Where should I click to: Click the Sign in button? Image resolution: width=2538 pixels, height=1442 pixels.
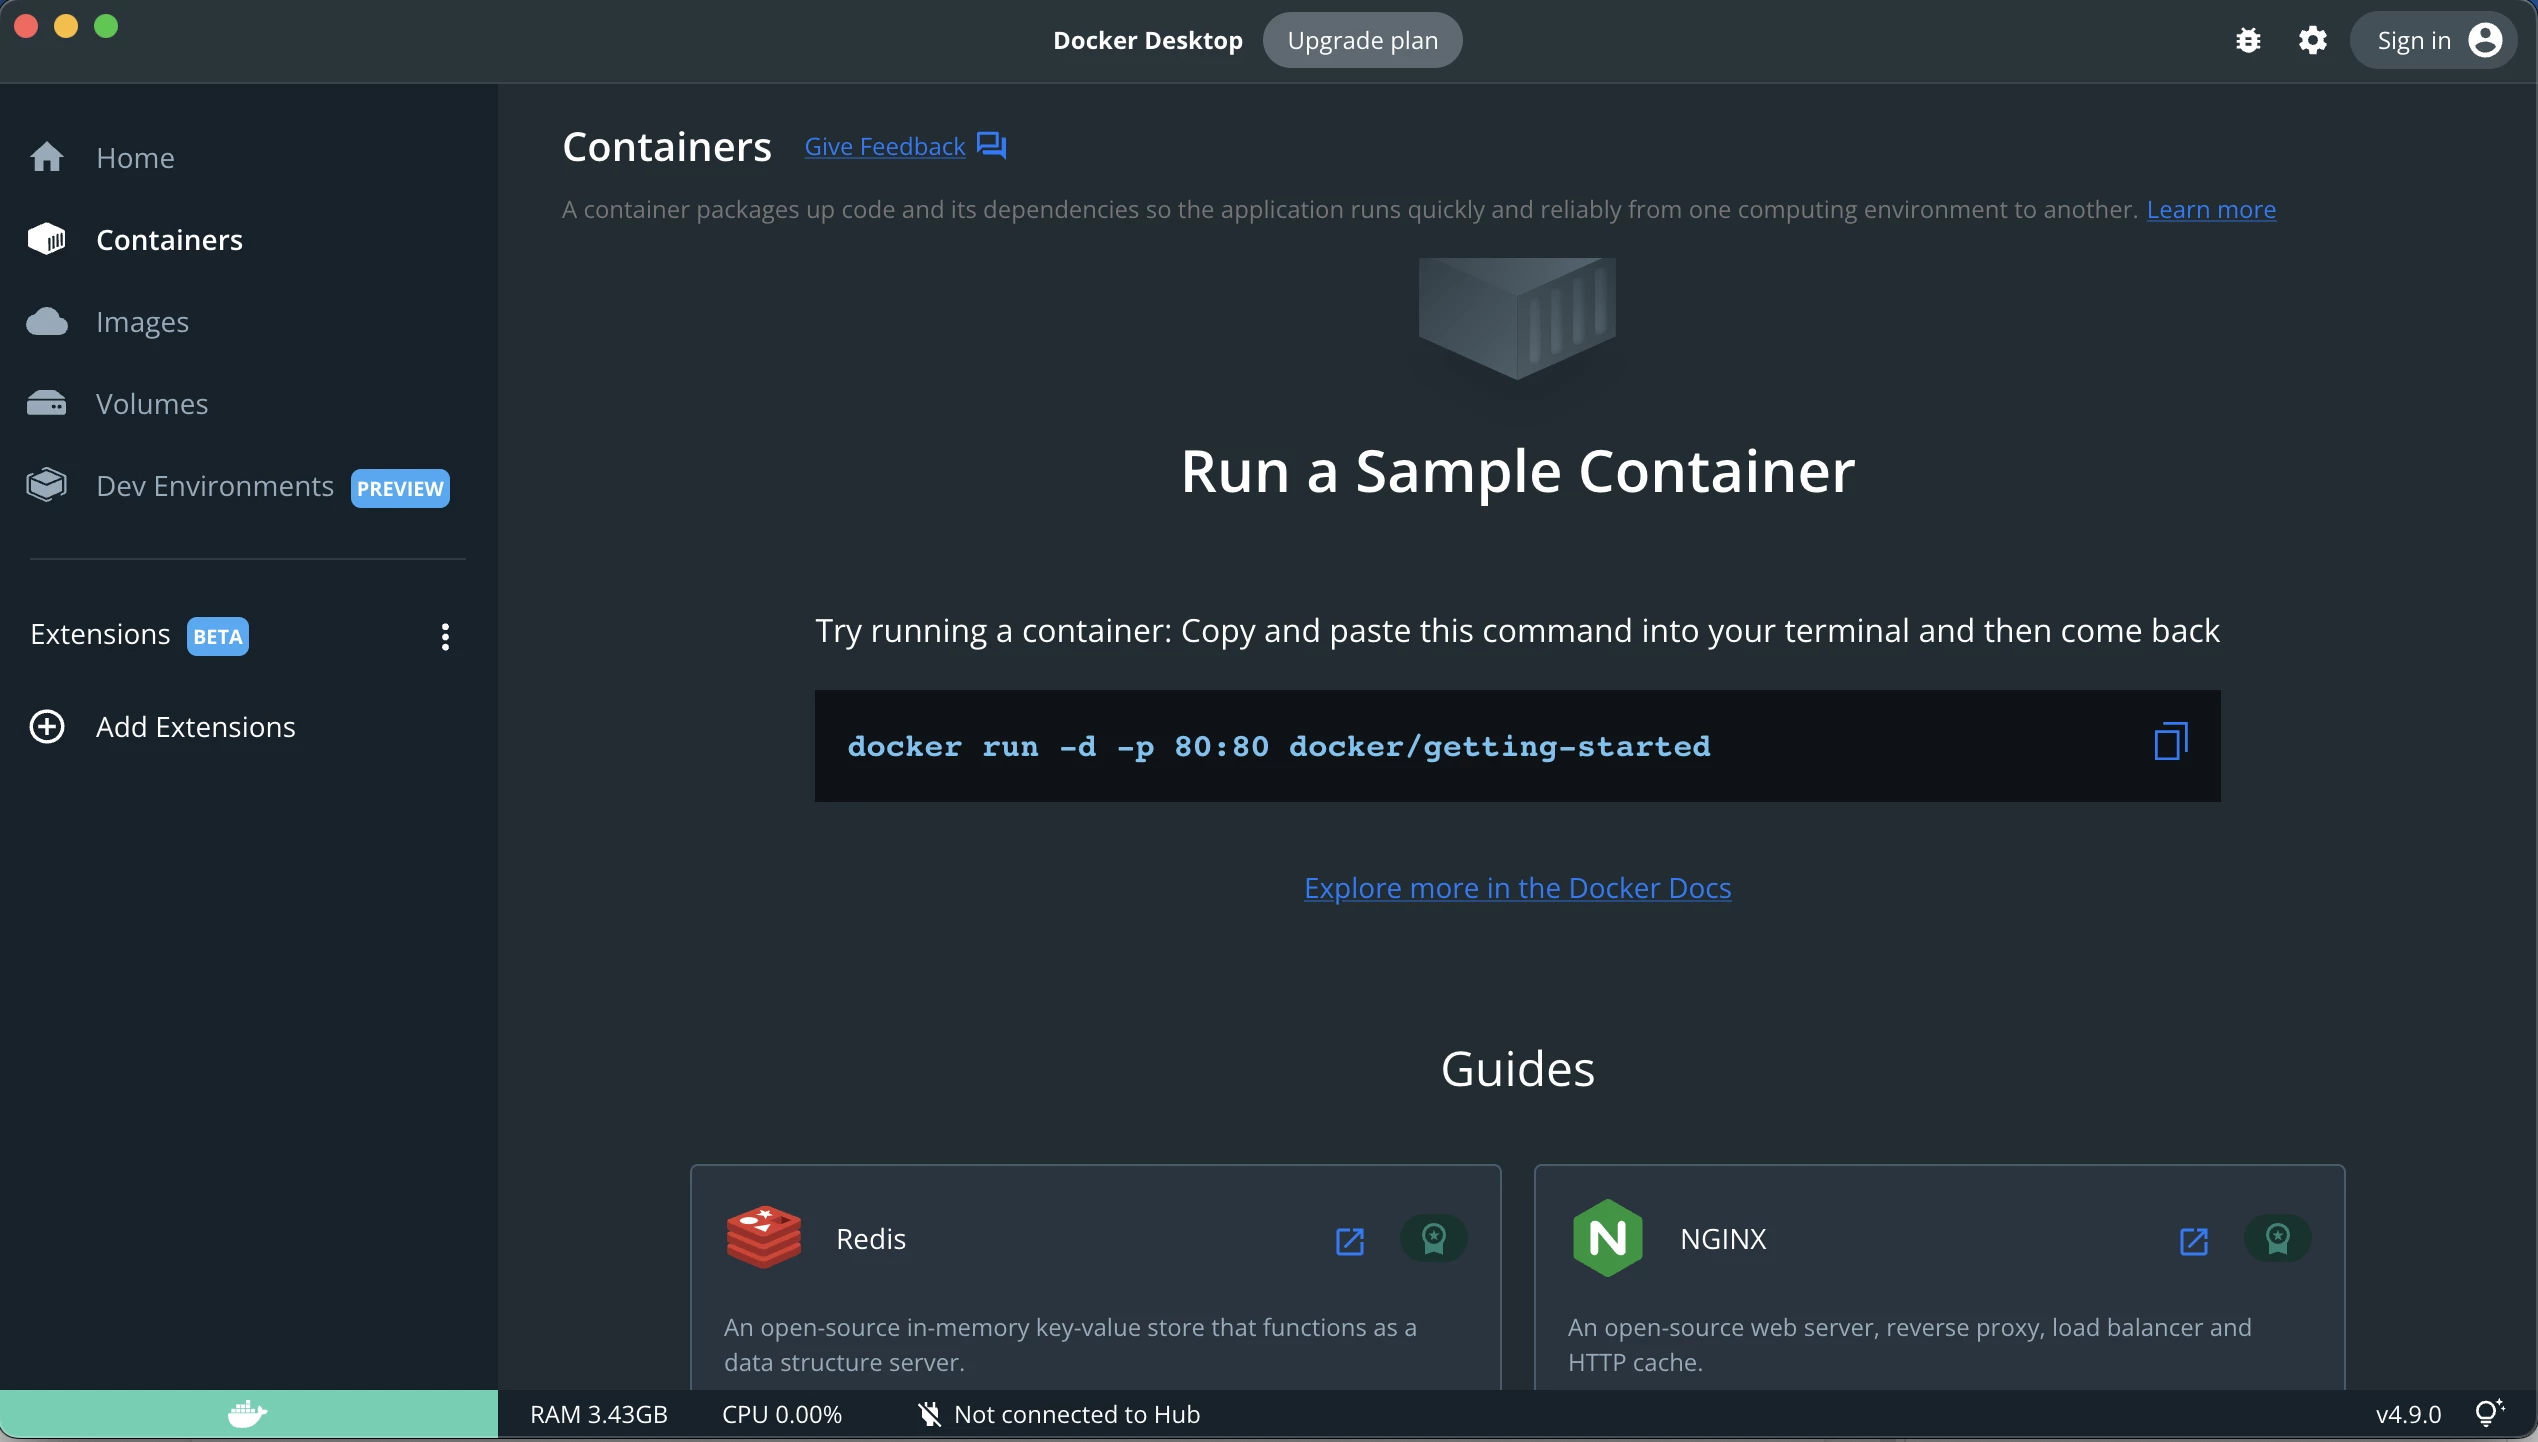(2432, 40)
